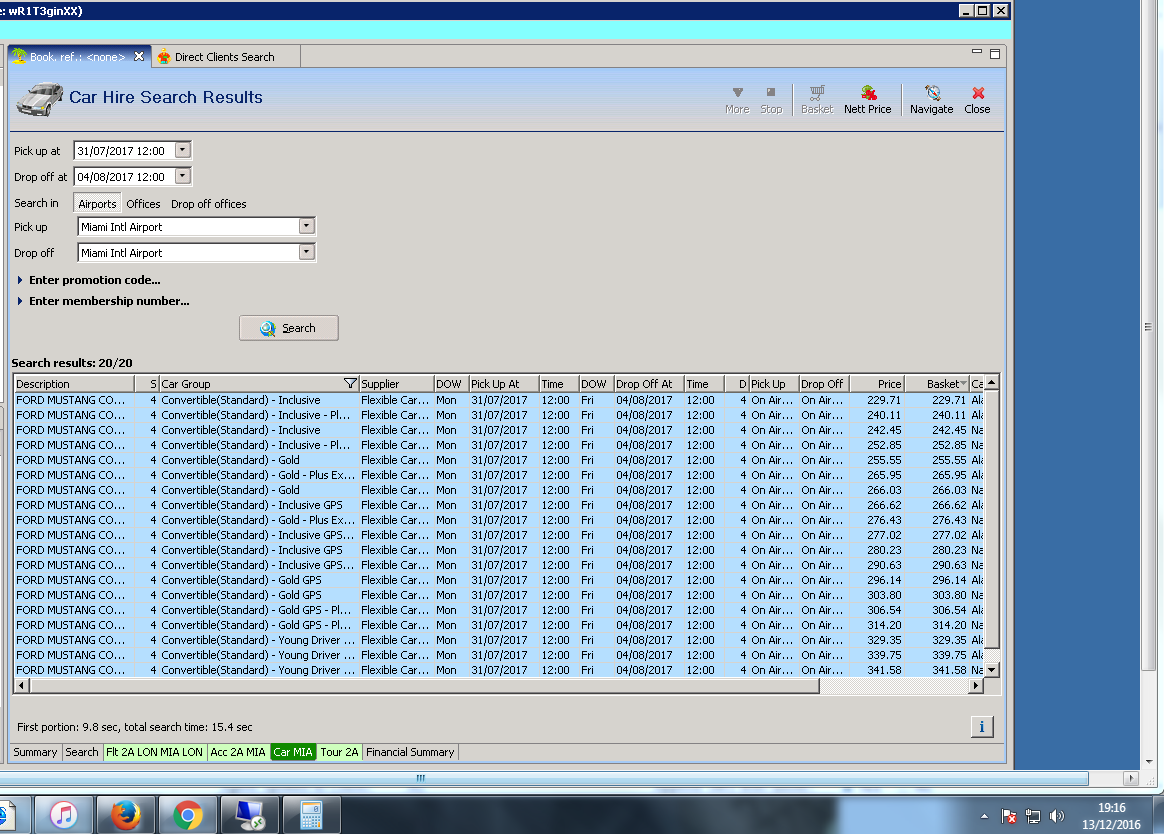
Task: Open the Pick up airport dropdown
Action: 307,226
